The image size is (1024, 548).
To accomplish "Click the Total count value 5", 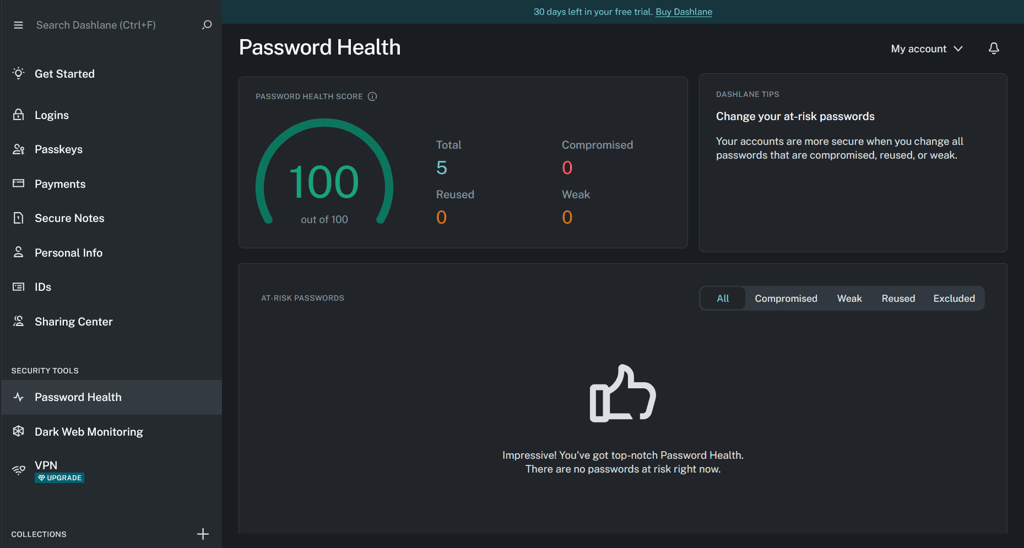I will pos(441,168).
